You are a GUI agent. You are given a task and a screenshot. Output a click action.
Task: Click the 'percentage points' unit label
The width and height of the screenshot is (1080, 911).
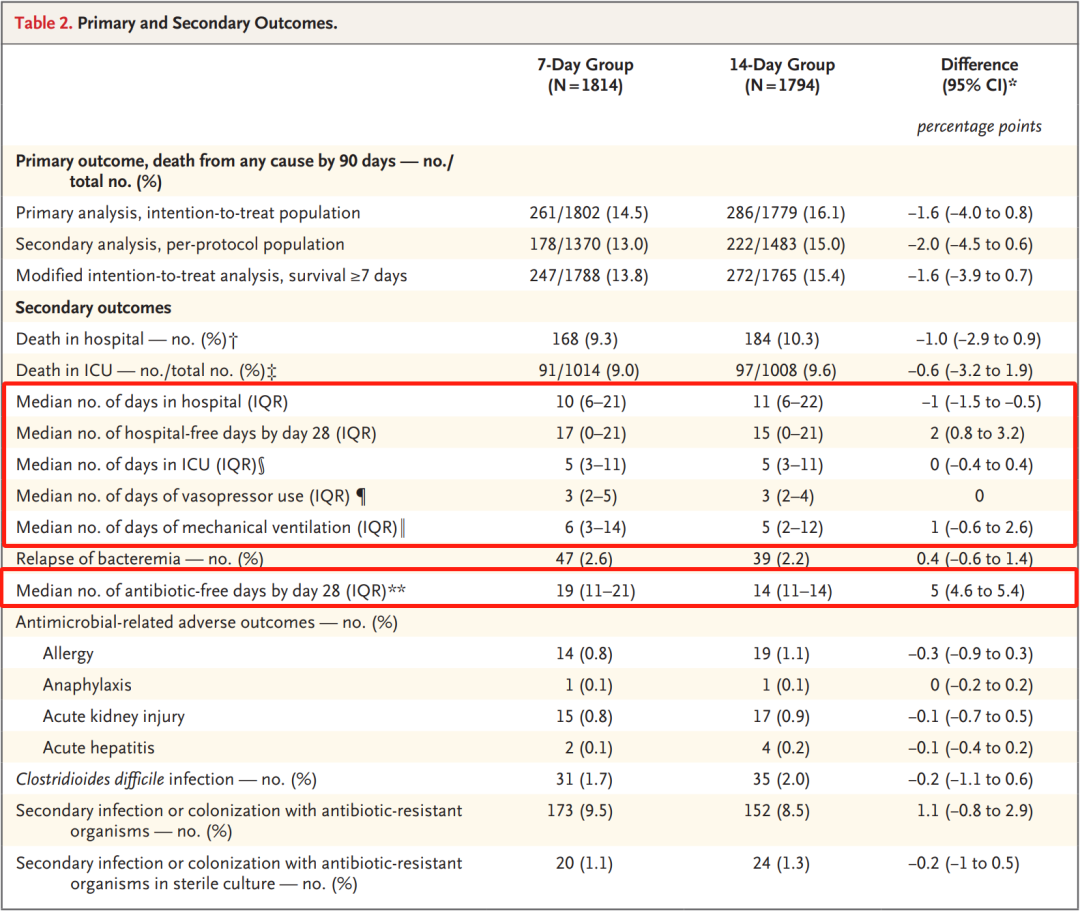coord(979,127)
